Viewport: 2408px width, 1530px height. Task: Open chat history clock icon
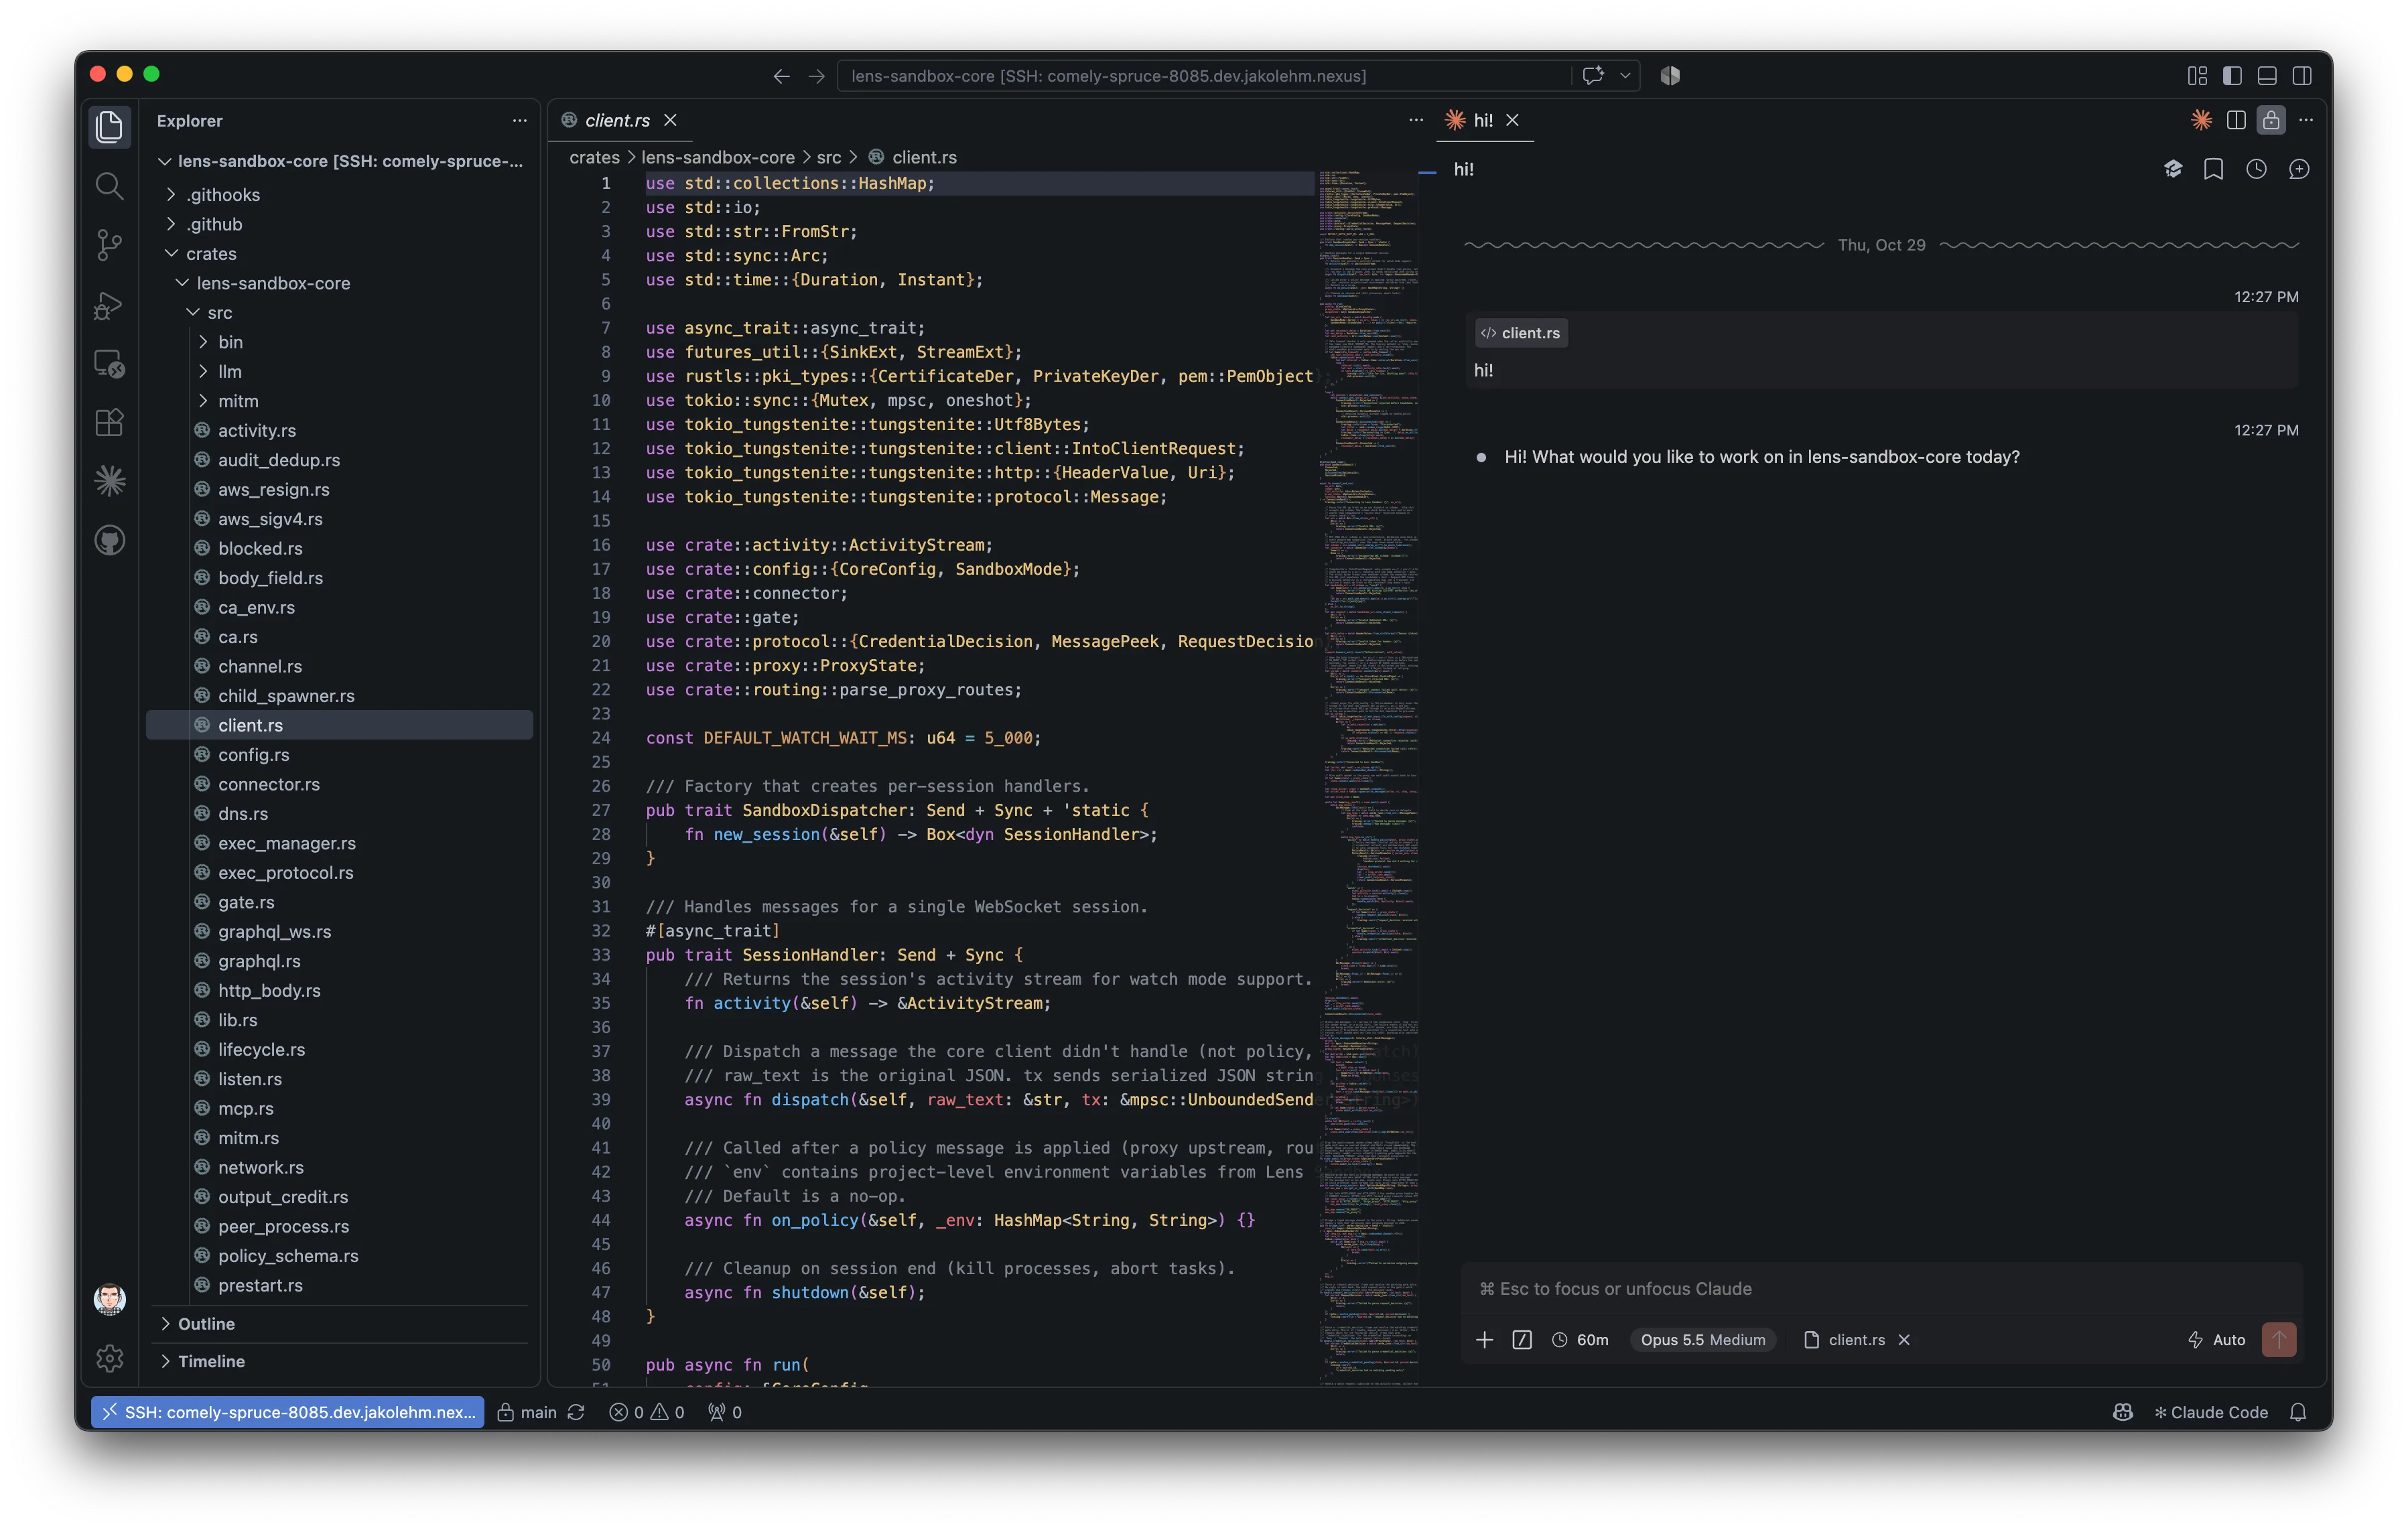[2256, 170]
